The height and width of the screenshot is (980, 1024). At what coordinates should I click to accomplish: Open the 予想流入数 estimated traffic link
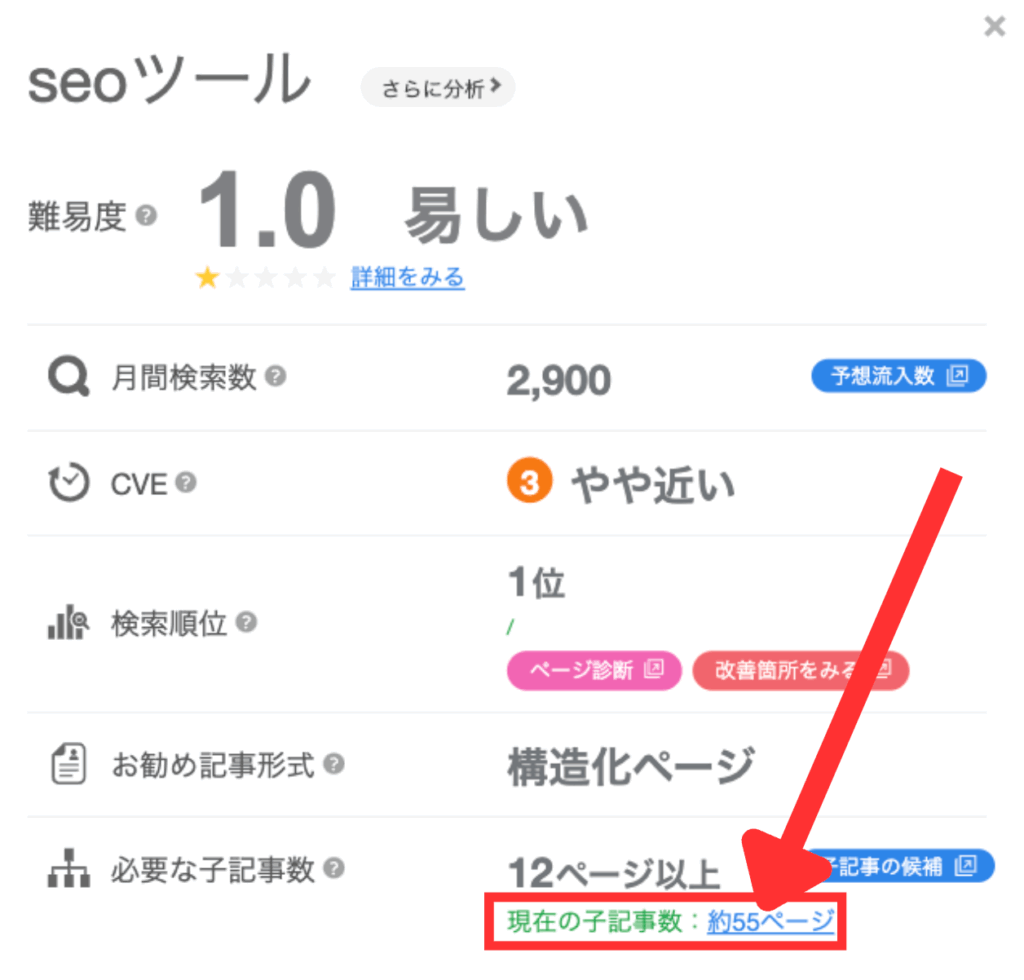[897, 376]
